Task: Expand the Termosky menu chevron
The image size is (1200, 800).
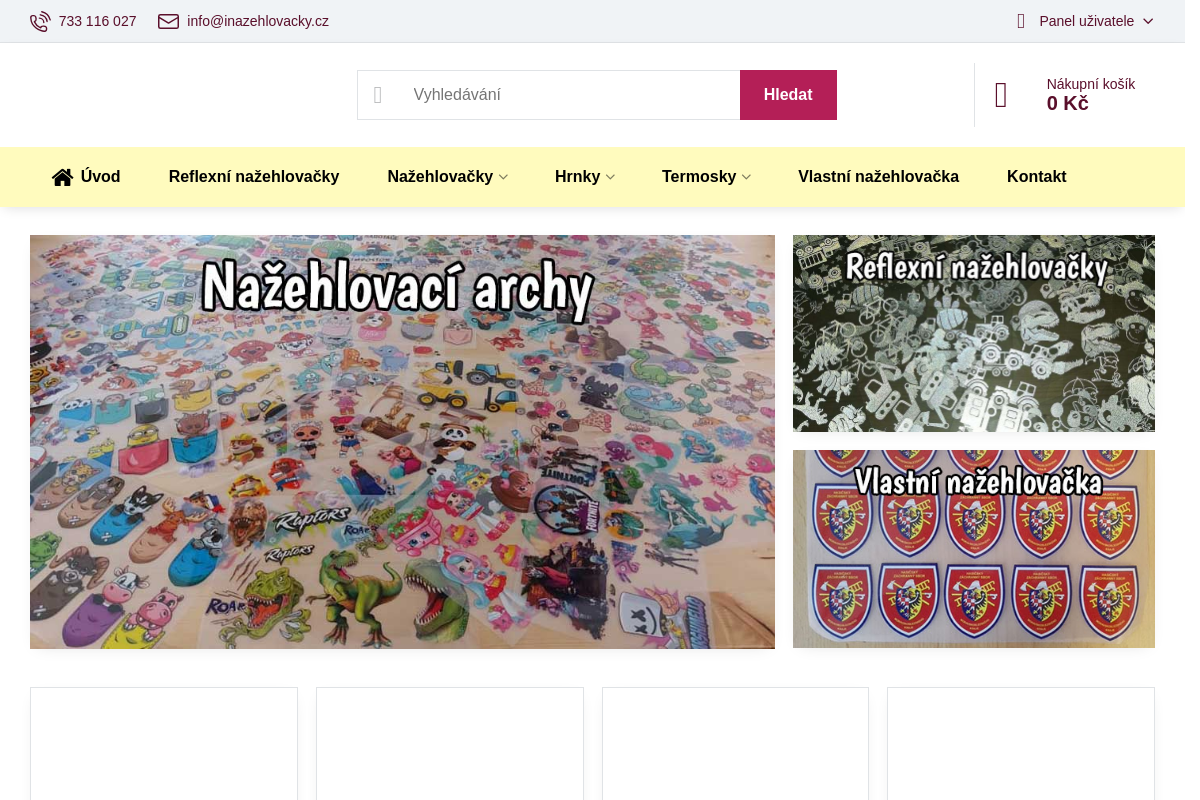Action: tap(746, 177)
